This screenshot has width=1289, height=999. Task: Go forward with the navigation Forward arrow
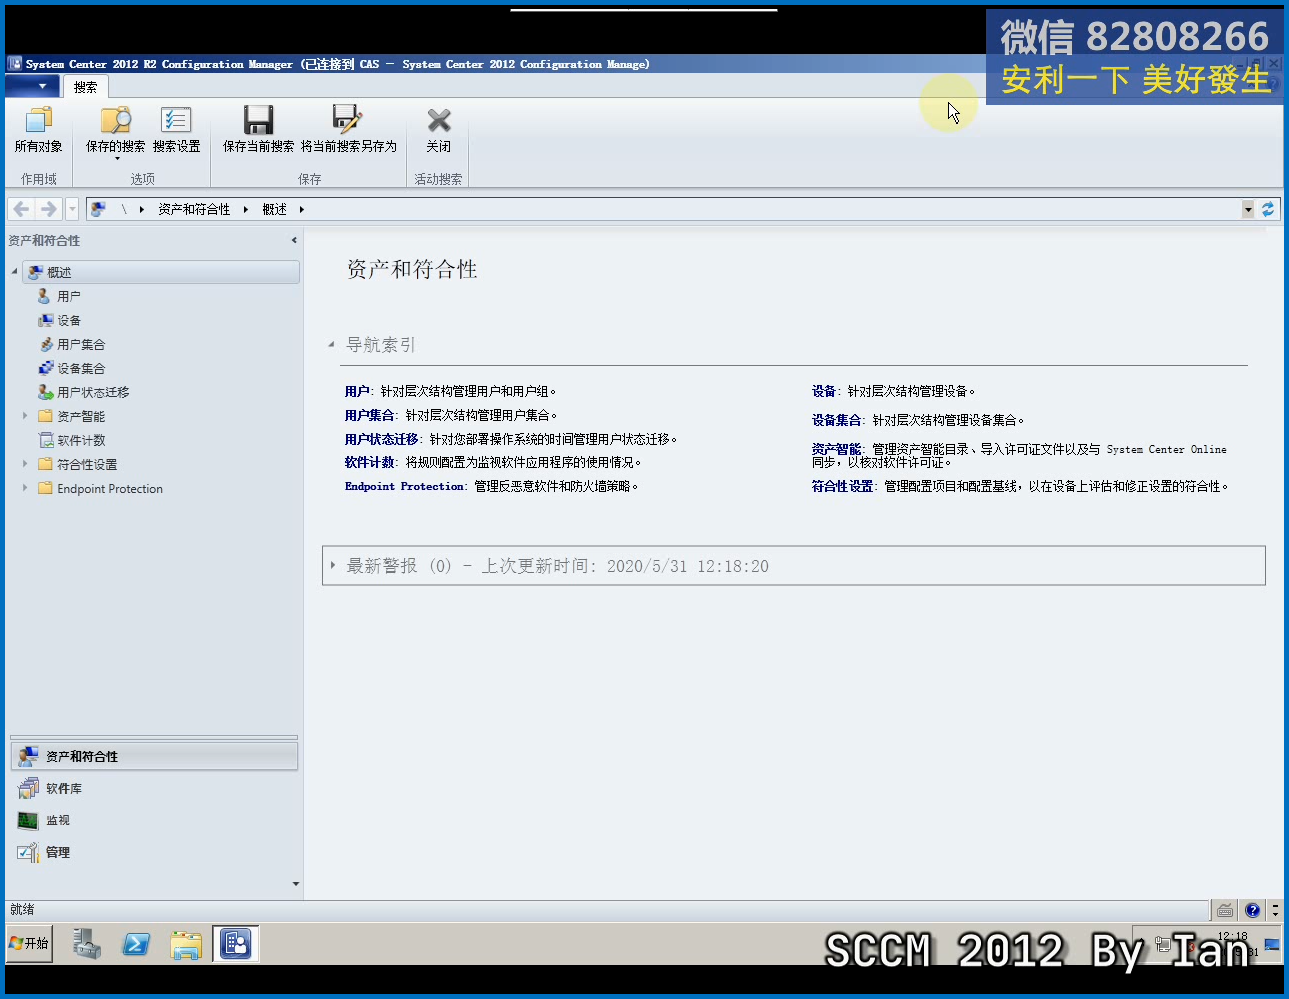(48, 209)
